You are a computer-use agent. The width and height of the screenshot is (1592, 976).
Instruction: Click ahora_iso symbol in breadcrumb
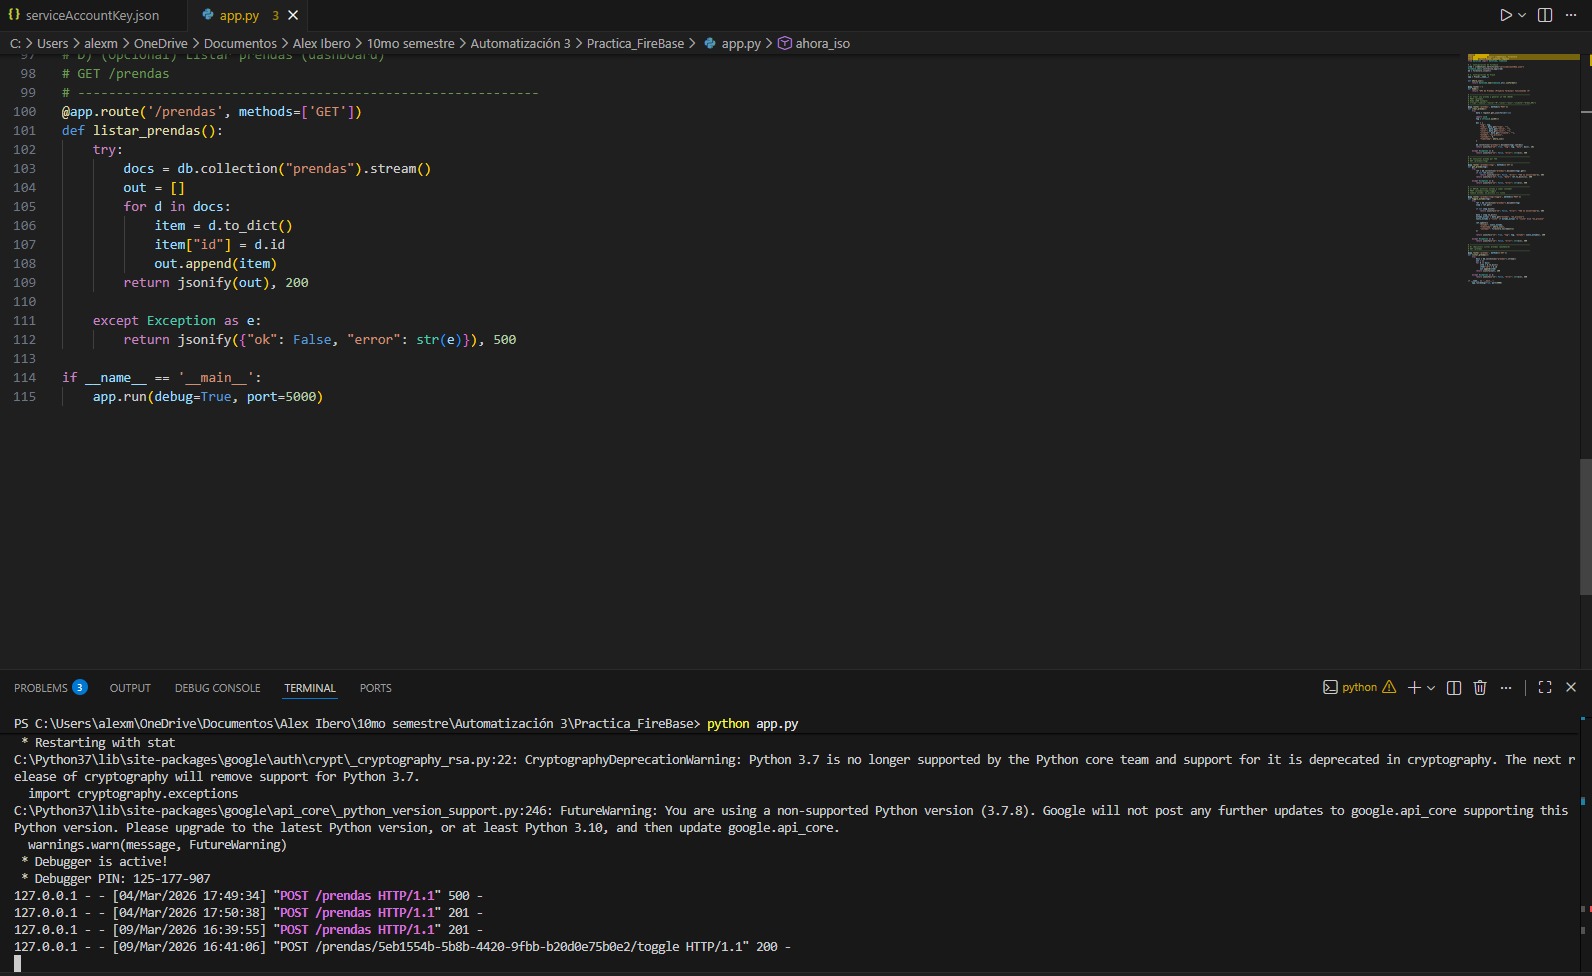point(822,43)
